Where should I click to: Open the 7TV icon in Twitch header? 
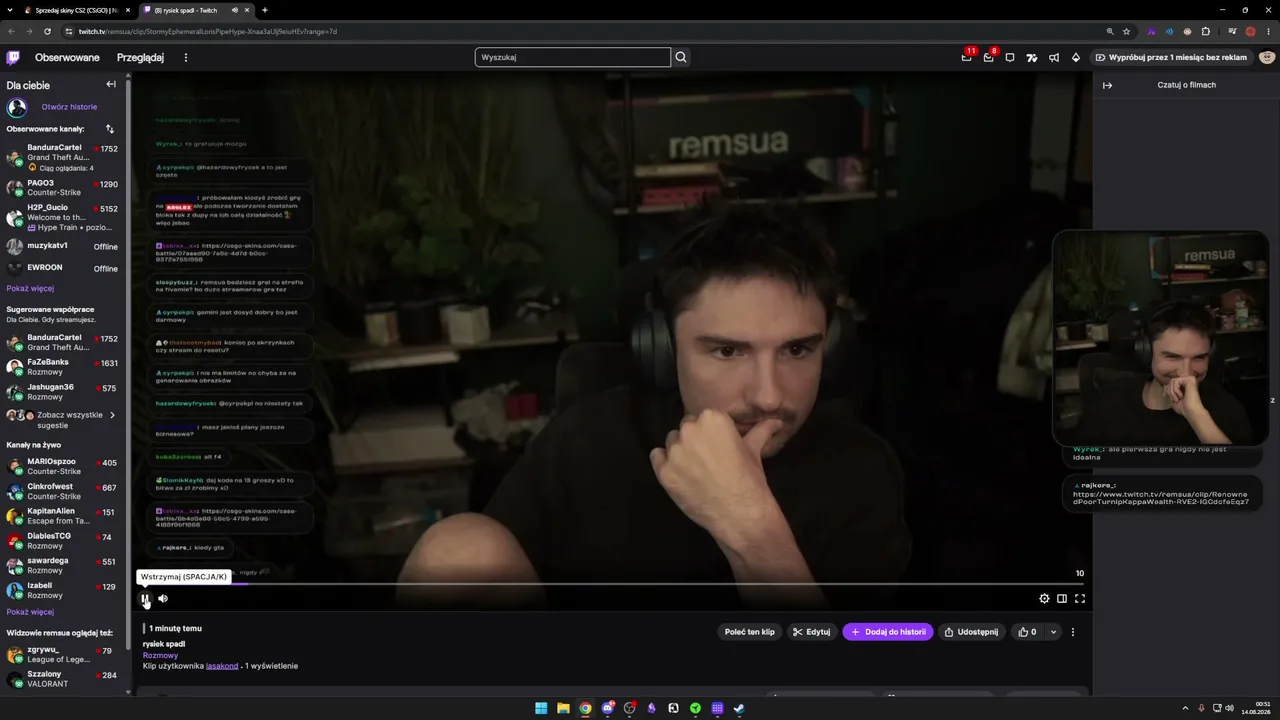1032,57
